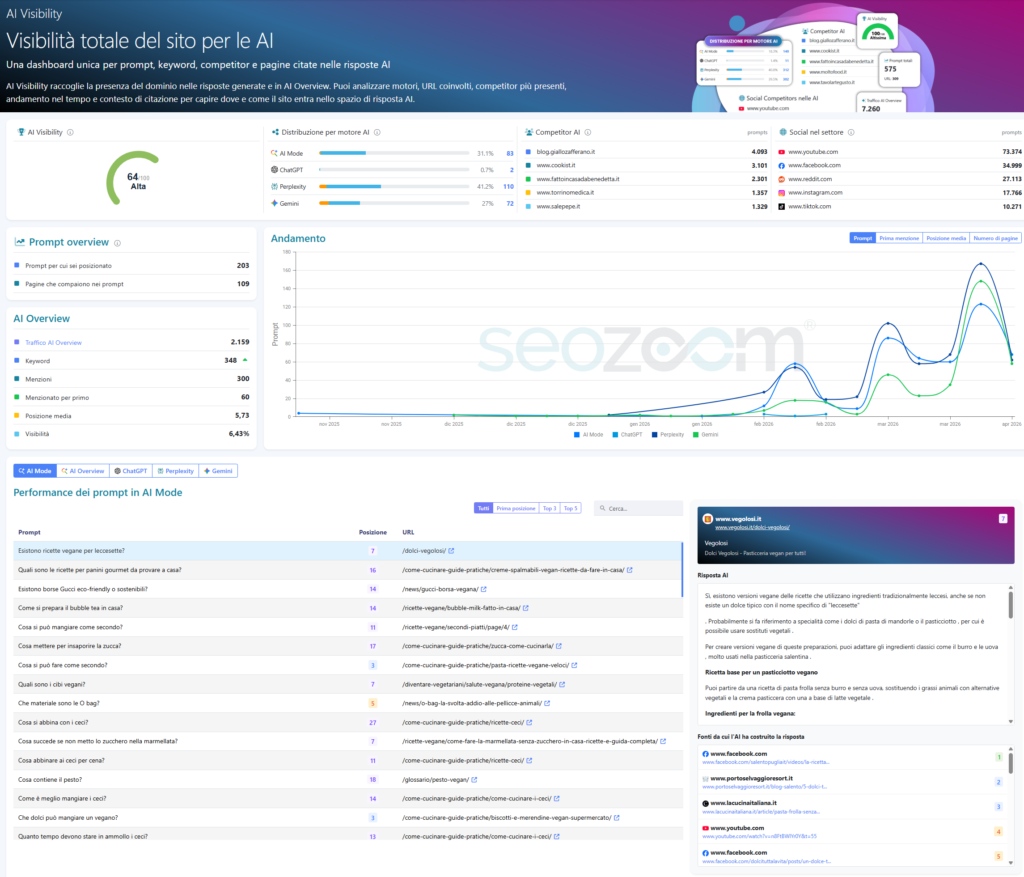
Task: Click the Cerca search field
Action: click(x=638, y=508)
